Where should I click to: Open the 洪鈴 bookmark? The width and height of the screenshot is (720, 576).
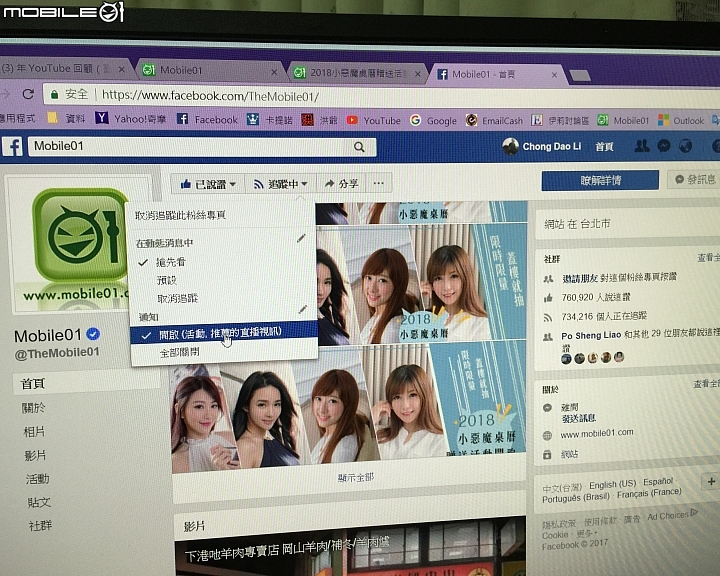[x=320, y=120]
